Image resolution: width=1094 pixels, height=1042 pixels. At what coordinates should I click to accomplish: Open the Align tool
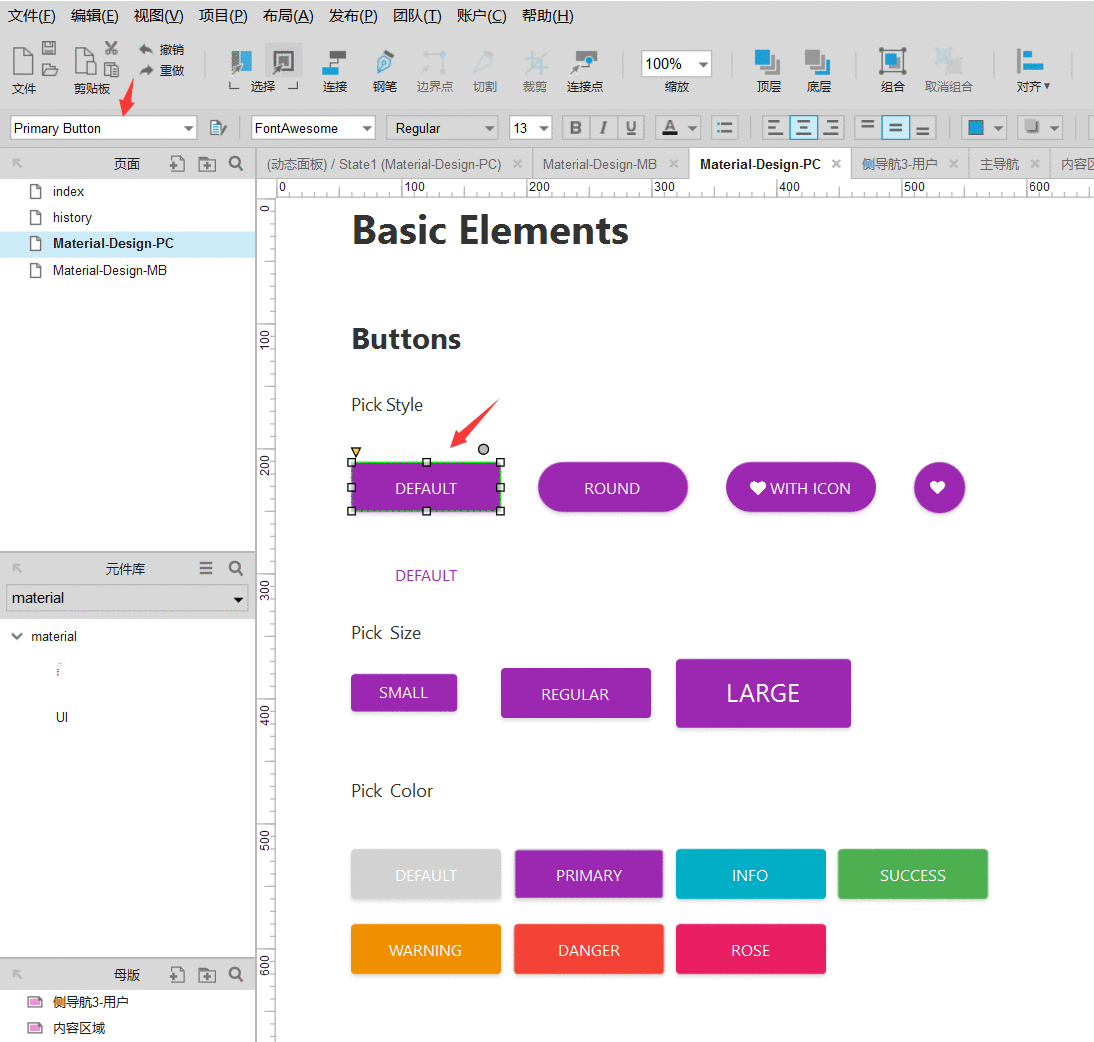(x=1033, y=70)
